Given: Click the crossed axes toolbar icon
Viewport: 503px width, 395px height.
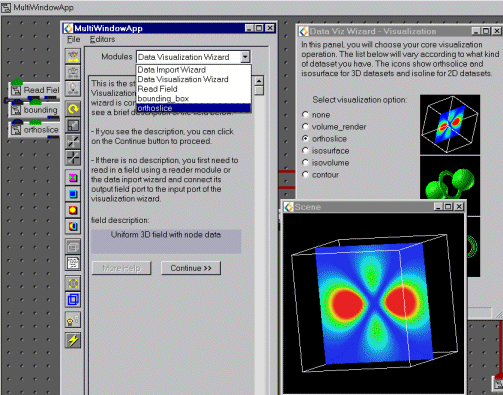Looking at the screenshot, I should [x=73, y=157].
